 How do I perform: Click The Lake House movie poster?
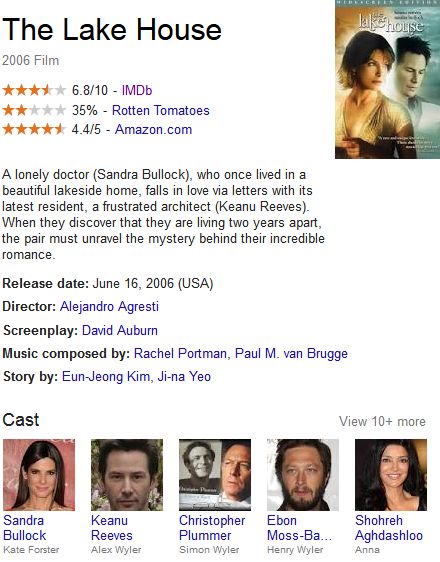point(387,79)
